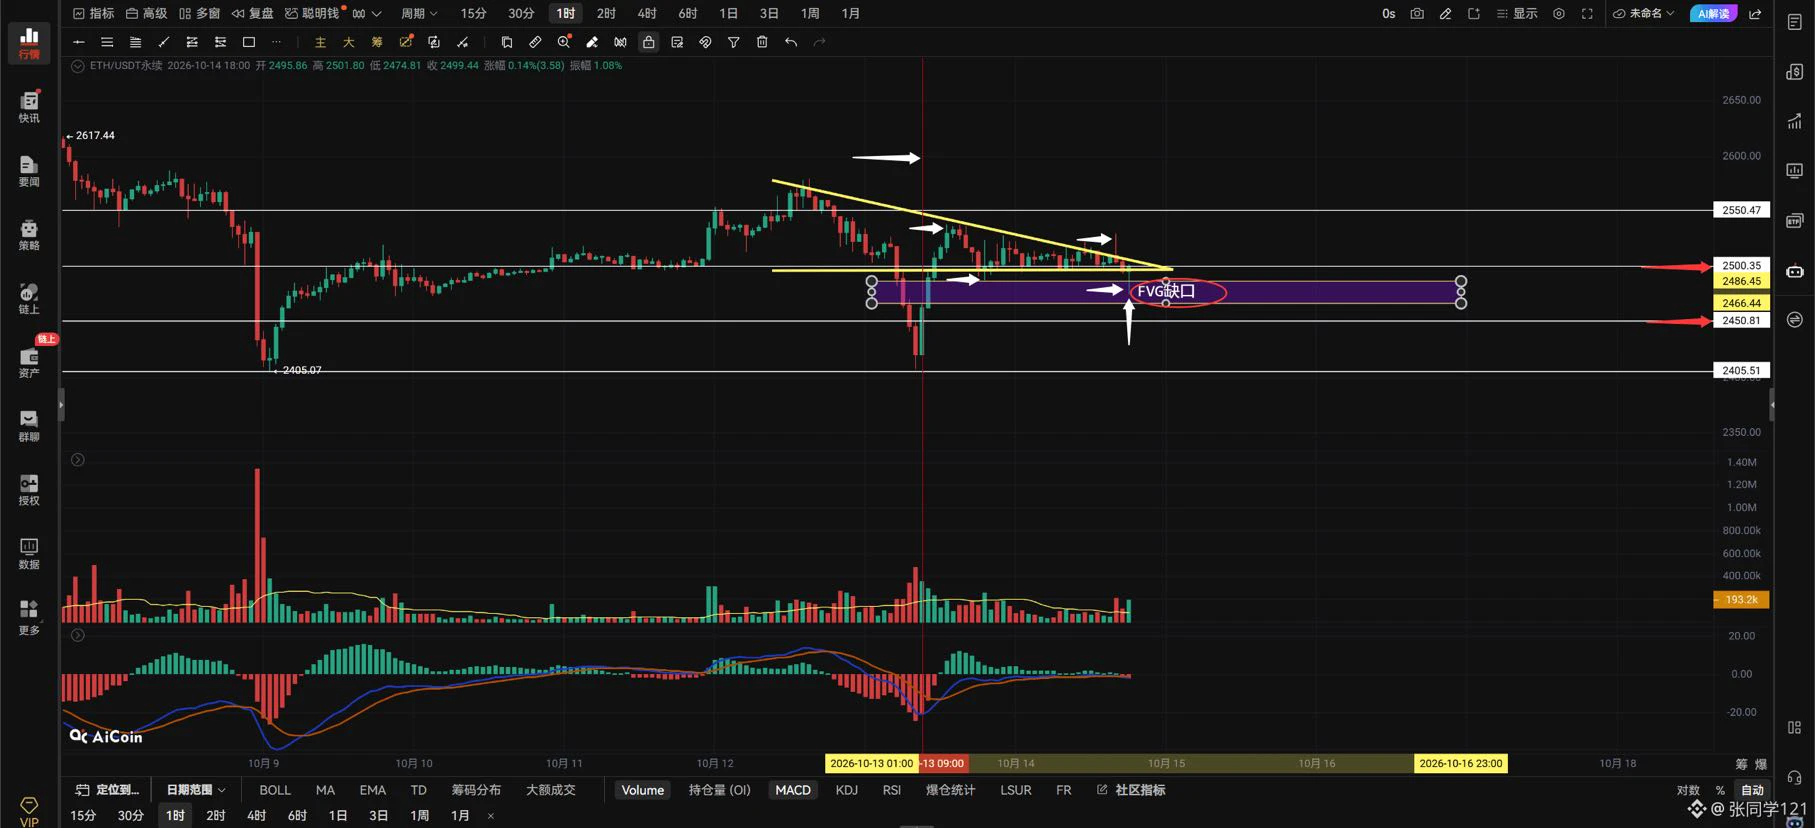This screenshot has height=828, width=1815.
Task: Open the 策略 strategy sidebar icon
Action: [29, 234]
